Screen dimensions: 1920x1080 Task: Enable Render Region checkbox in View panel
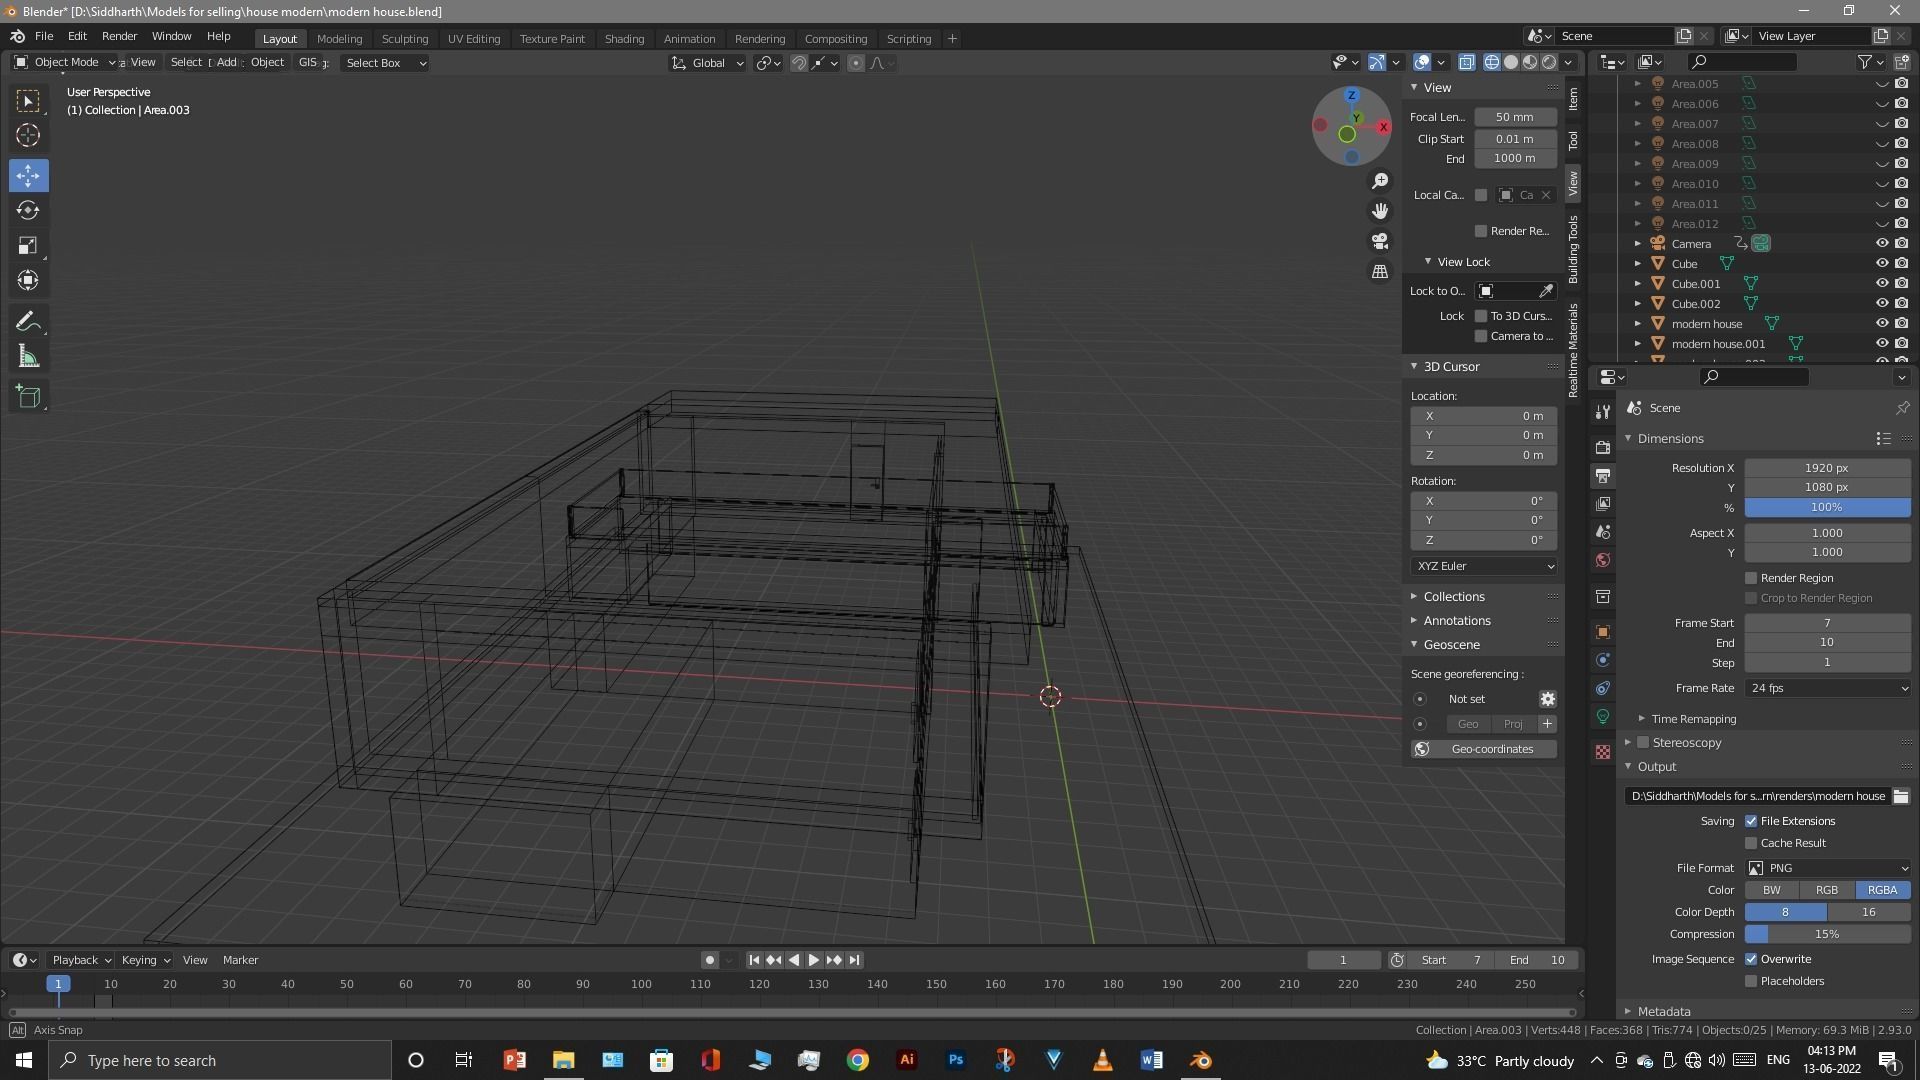tap(1481, 231)
